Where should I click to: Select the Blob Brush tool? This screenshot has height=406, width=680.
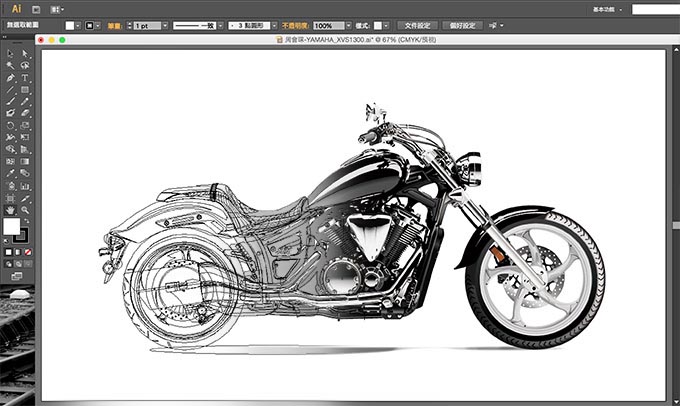pyautogui.click(x=10, y=113)
